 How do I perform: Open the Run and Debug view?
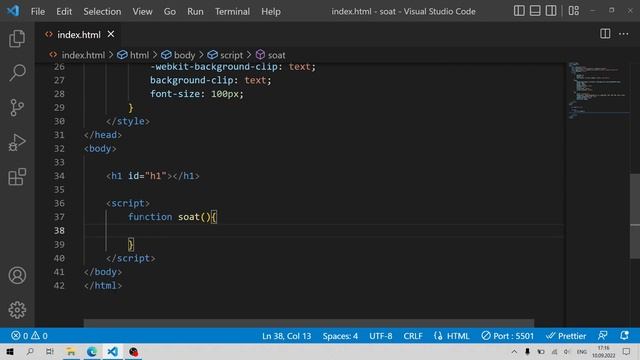pos(17,142)
